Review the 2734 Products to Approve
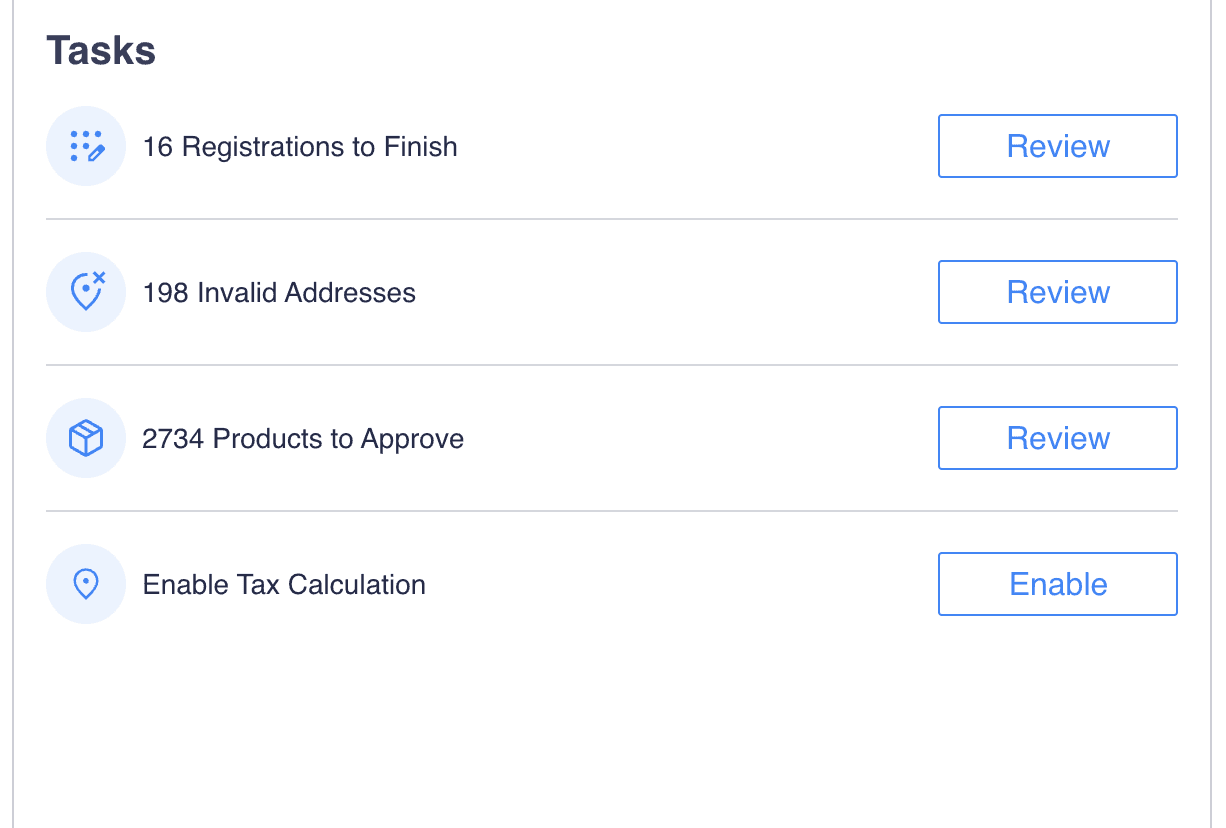 tap(1057, 438)
